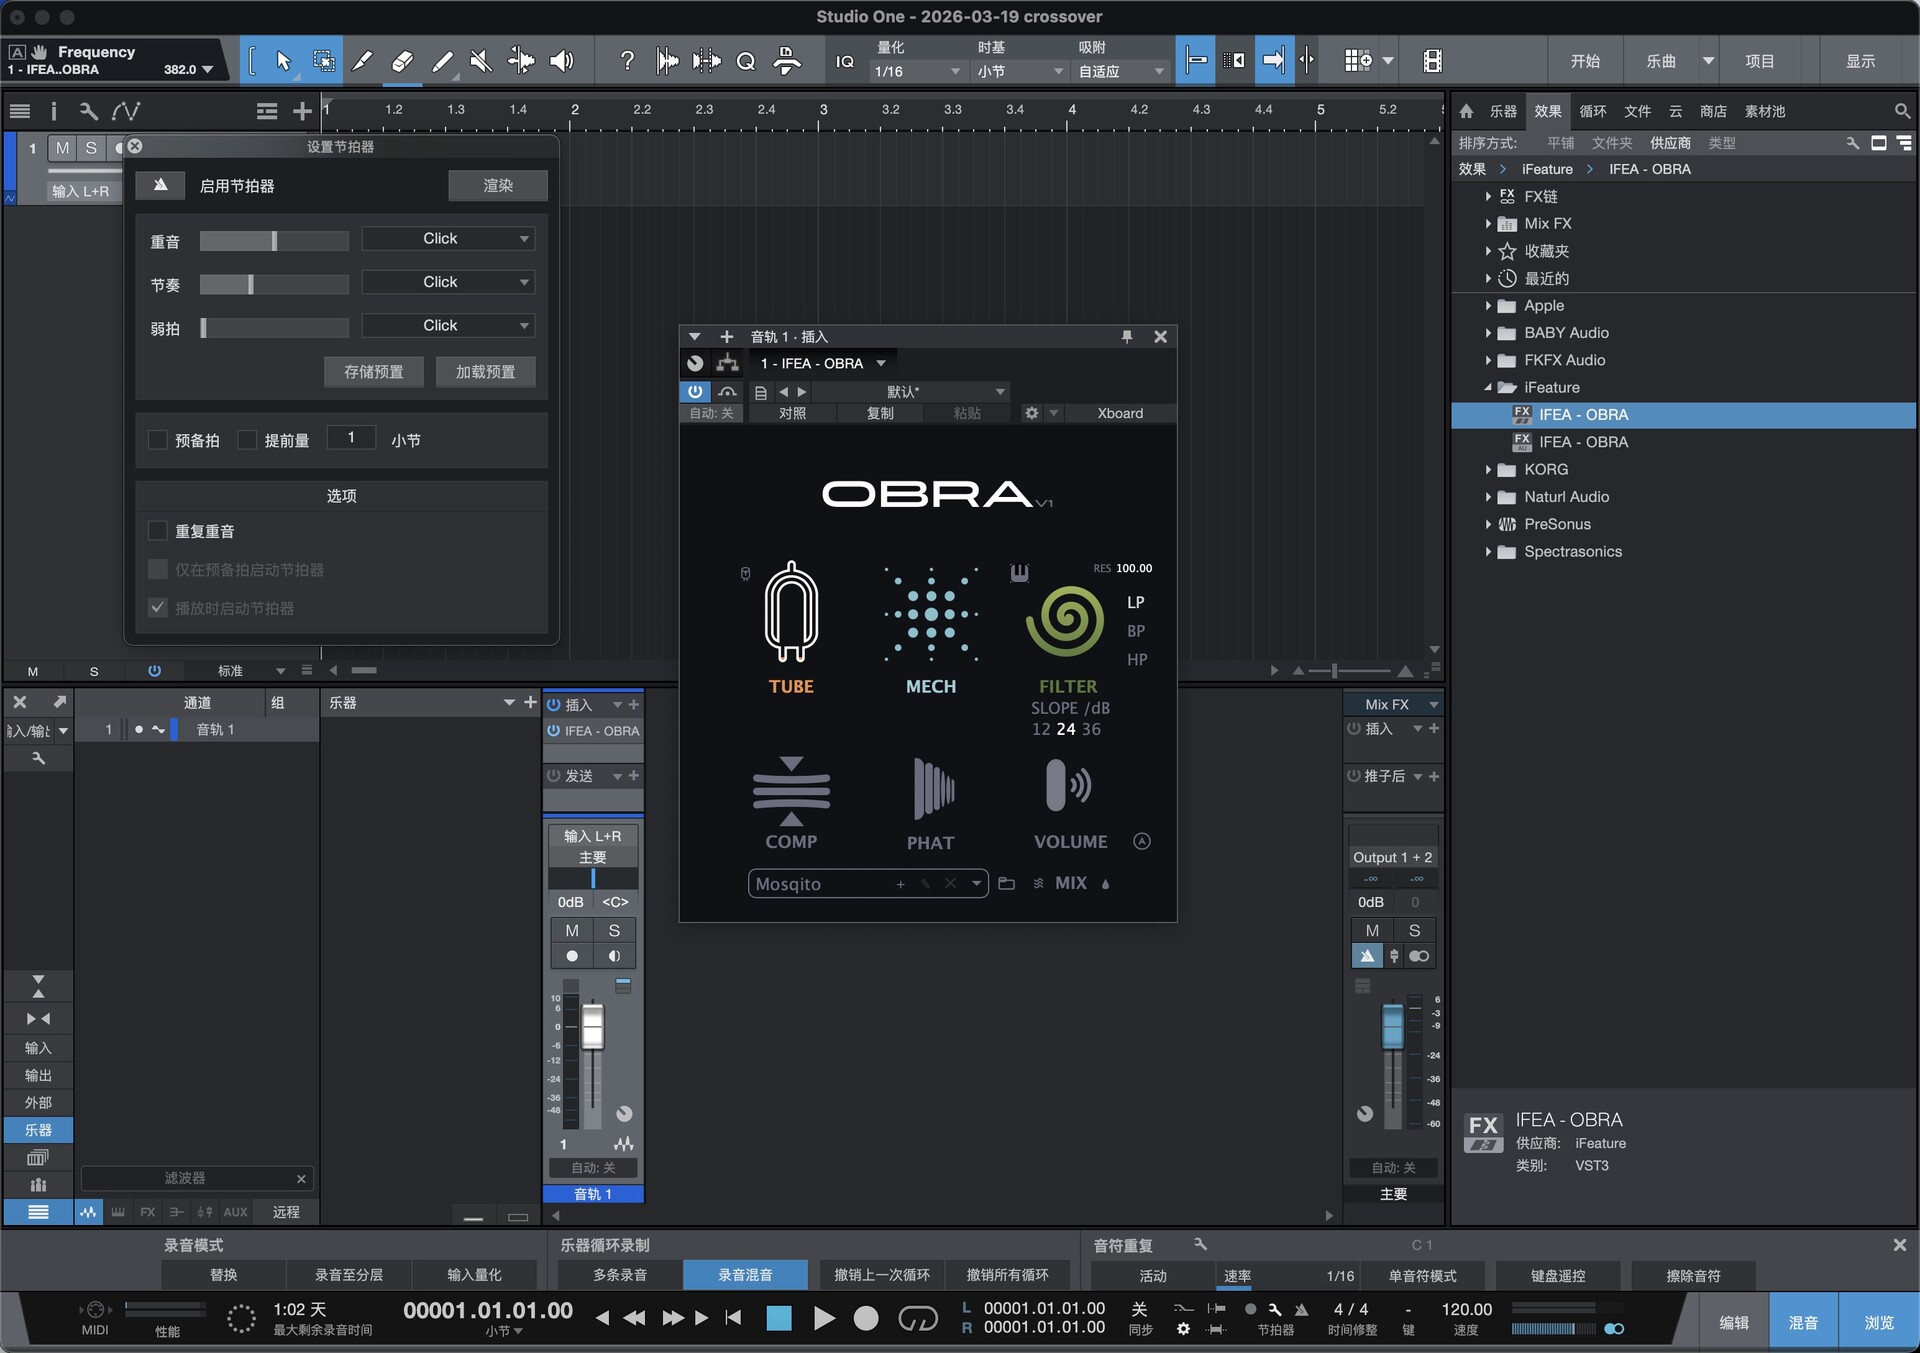Click the VOLUME speaker icon

[x=1067, y=786]
